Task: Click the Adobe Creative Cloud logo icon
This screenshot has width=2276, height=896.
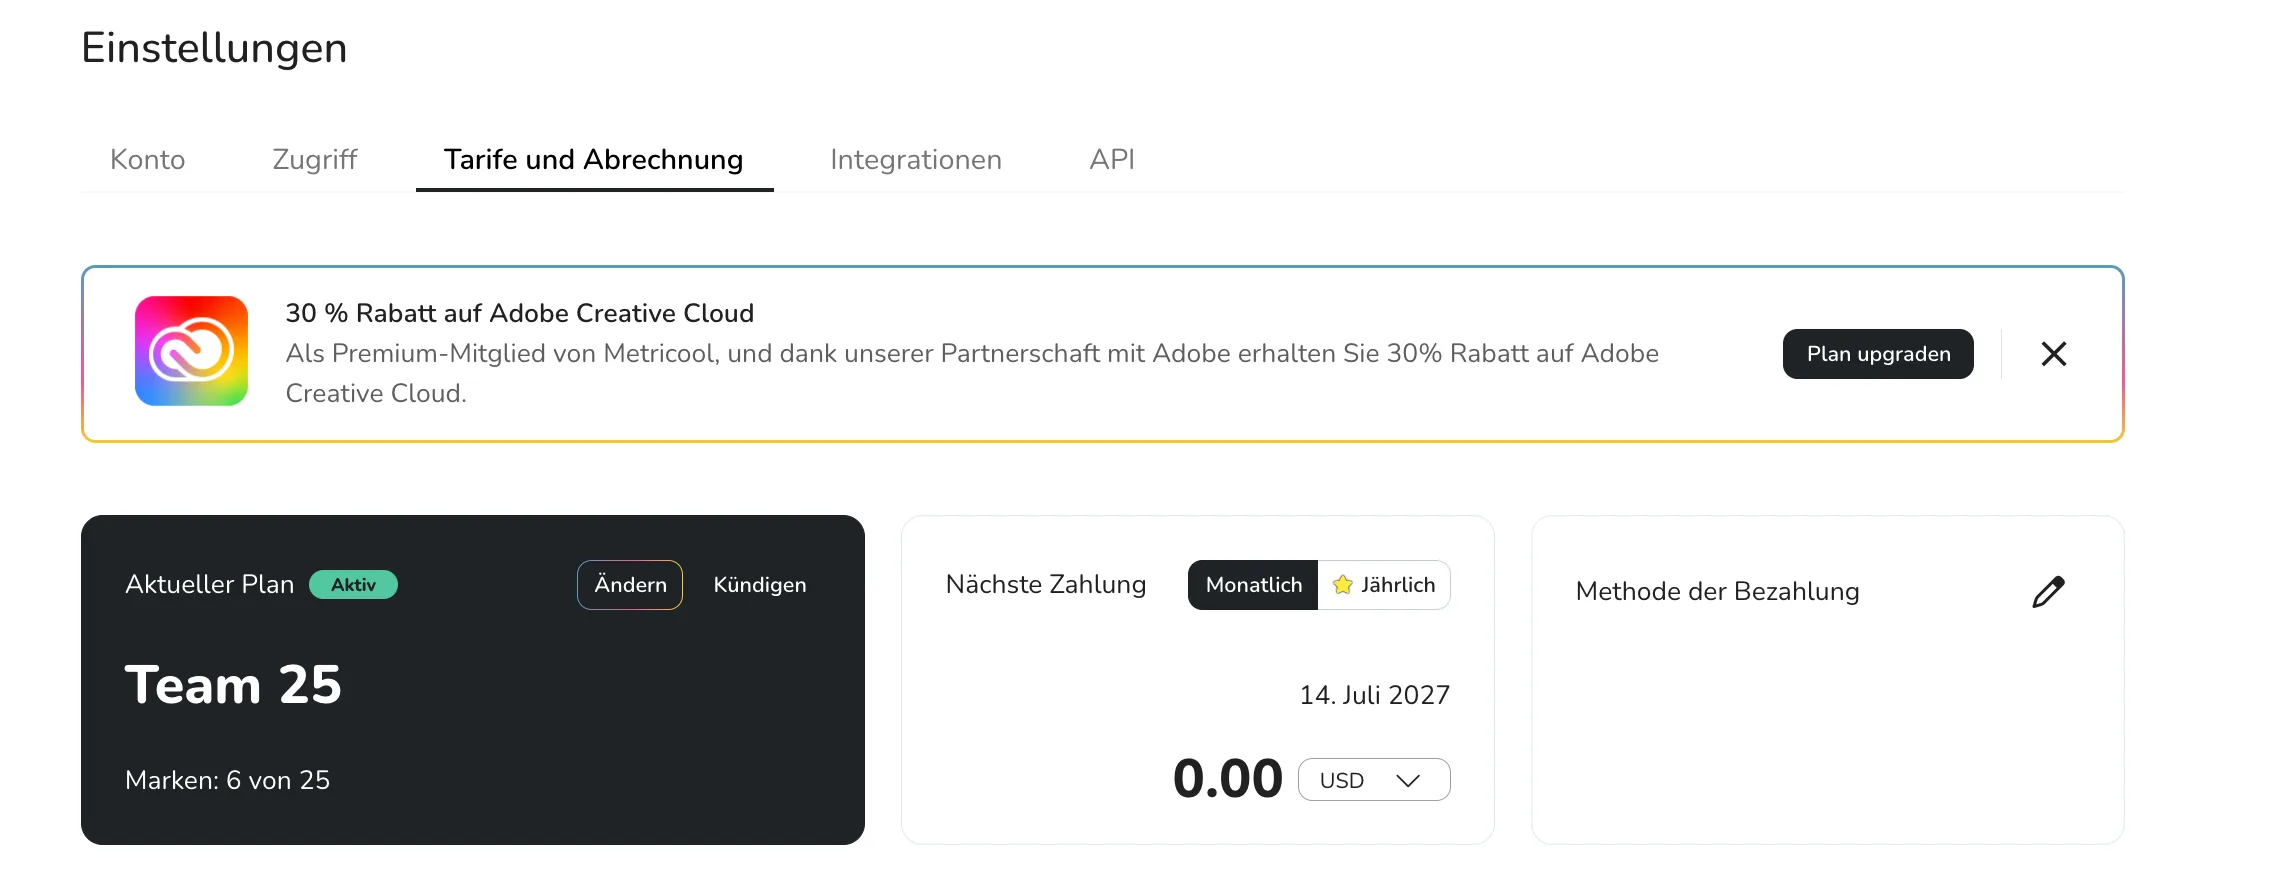Action: tap(191, 351)
